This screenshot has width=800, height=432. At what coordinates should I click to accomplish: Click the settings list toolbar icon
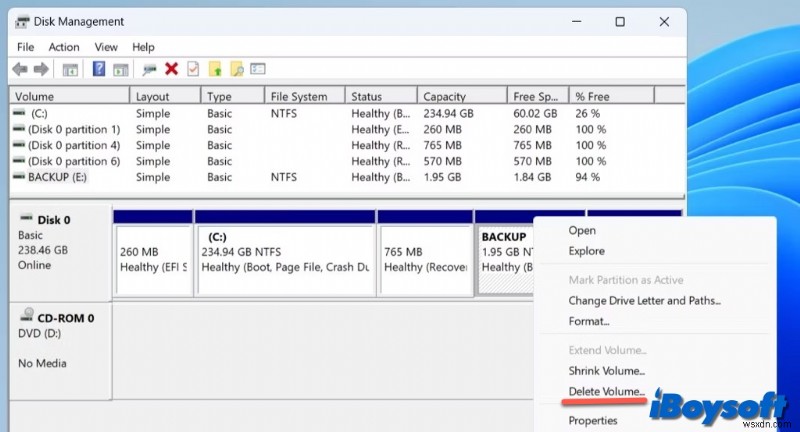click(258, 68)
